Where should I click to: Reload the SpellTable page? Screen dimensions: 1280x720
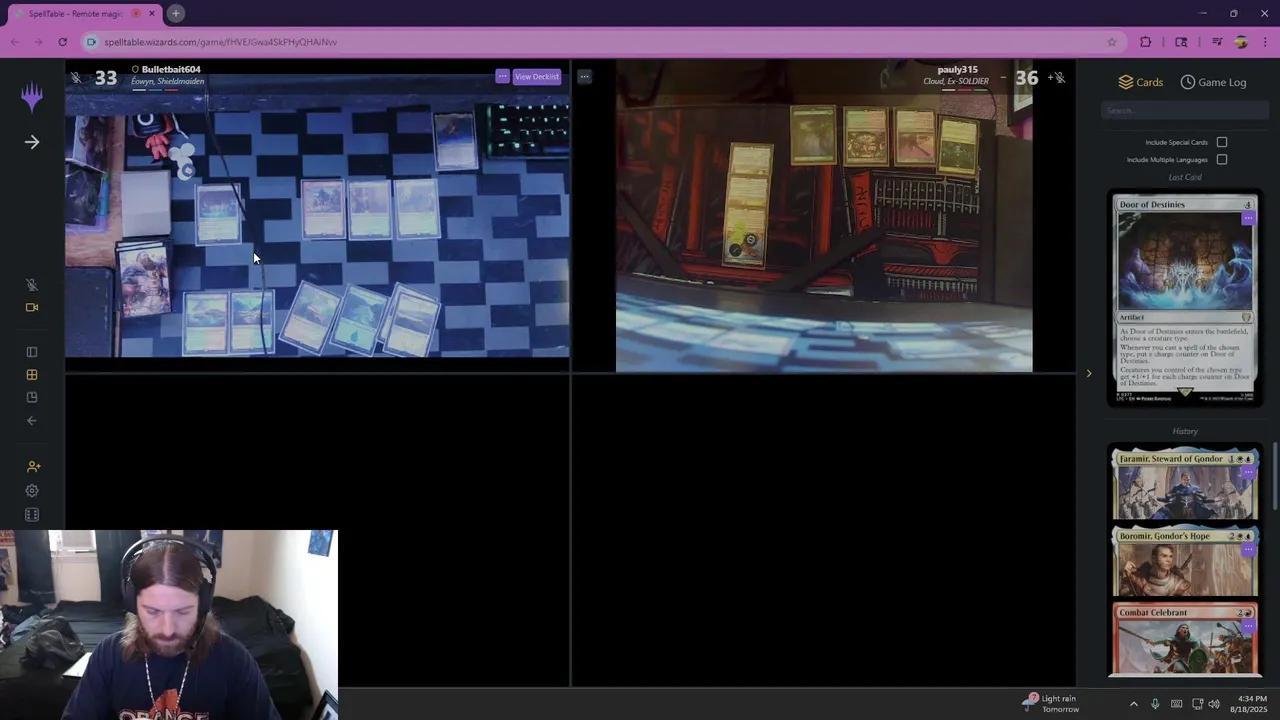click(x=62, y=42)
